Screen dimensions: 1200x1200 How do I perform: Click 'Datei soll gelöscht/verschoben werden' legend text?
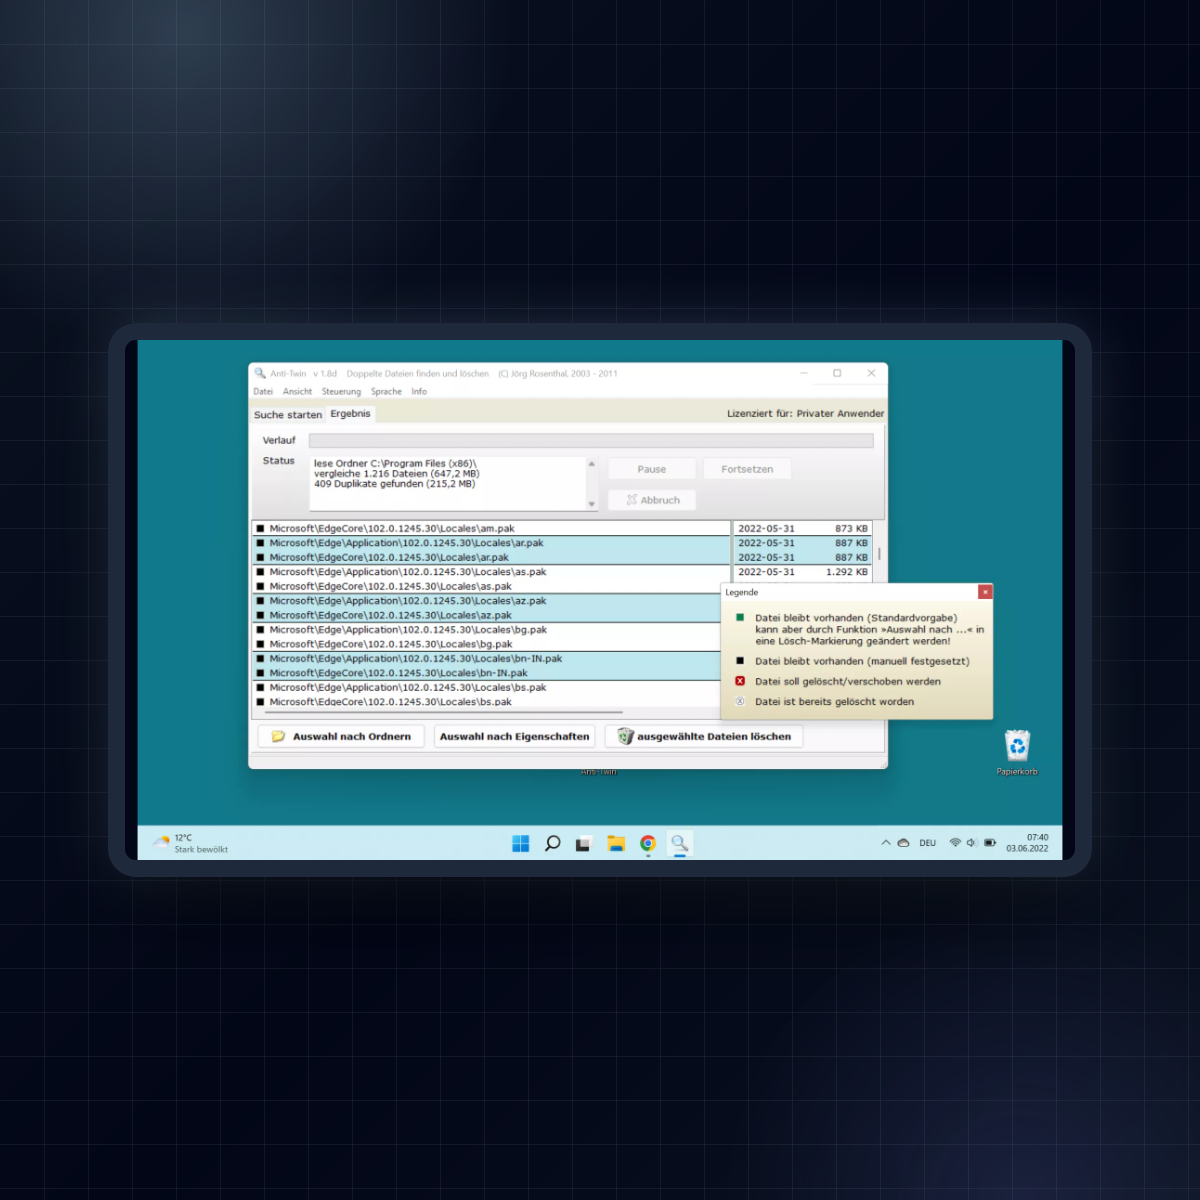tap(848, 682)
